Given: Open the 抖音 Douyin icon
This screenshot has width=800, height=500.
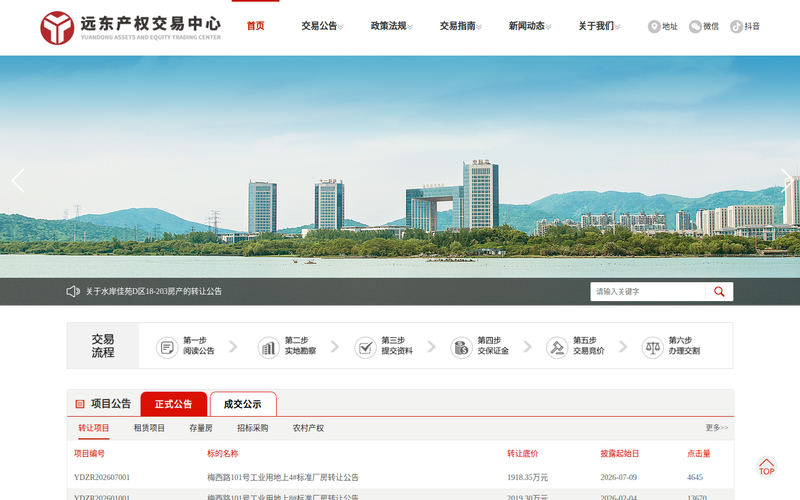Looking at the screenshot, I should (736, 27).
